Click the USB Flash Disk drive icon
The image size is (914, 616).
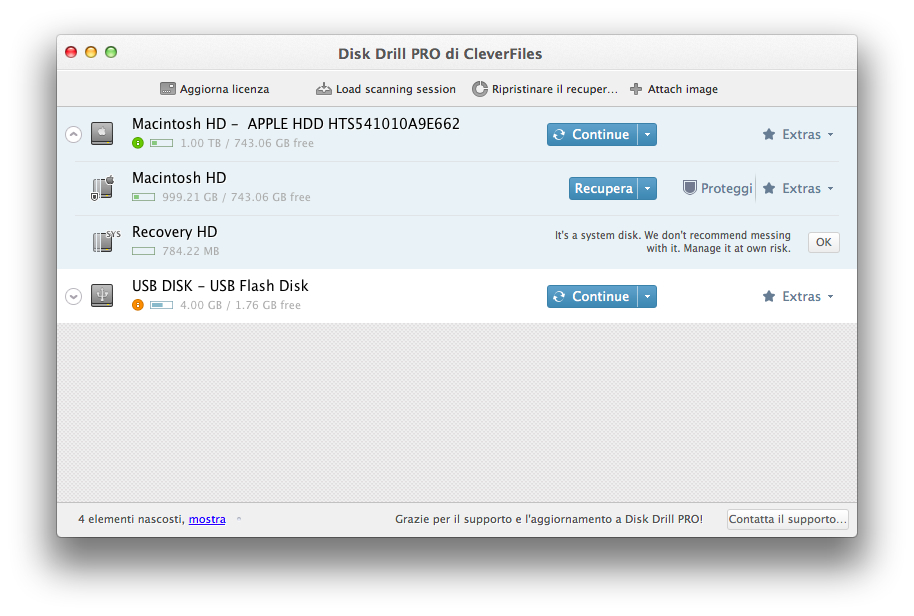click(x=101, y=296)
